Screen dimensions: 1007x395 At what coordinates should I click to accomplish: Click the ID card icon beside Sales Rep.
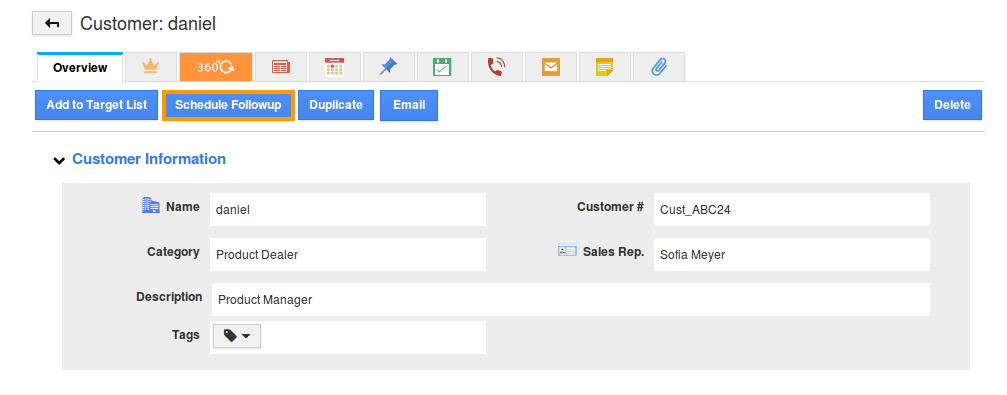567,251
